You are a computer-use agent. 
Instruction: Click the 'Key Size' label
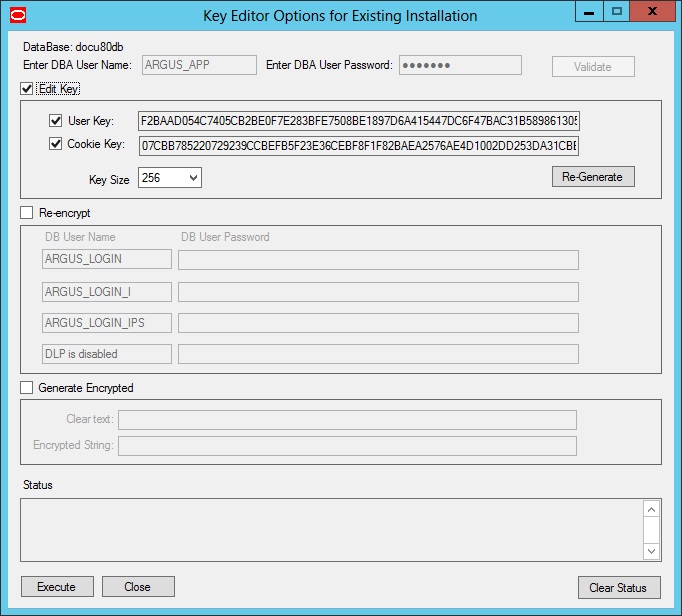(109, 180)
